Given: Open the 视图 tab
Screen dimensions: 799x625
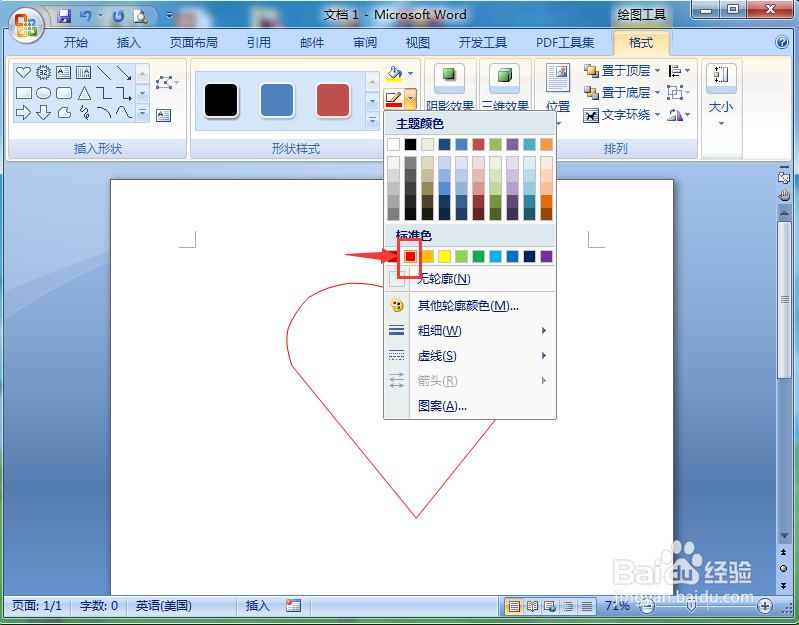Looking at the screenshot, I should (418, 43).
